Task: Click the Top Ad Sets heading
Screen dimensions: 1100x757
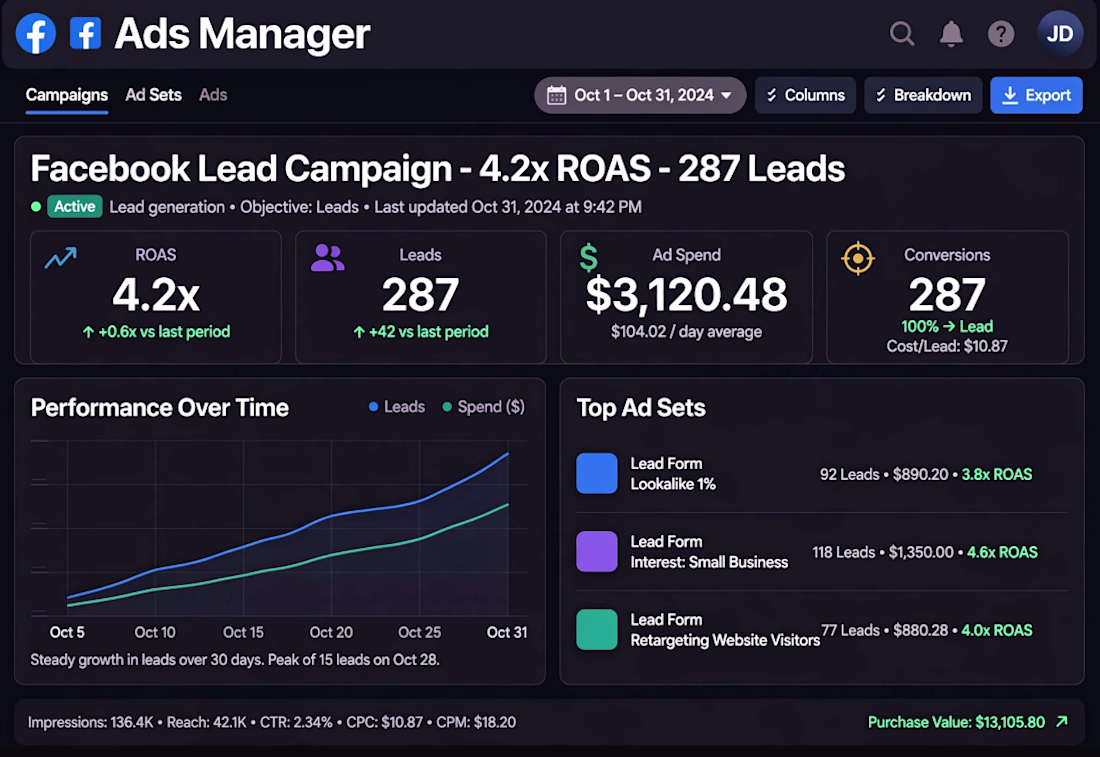Action: (x=640, y=408)
